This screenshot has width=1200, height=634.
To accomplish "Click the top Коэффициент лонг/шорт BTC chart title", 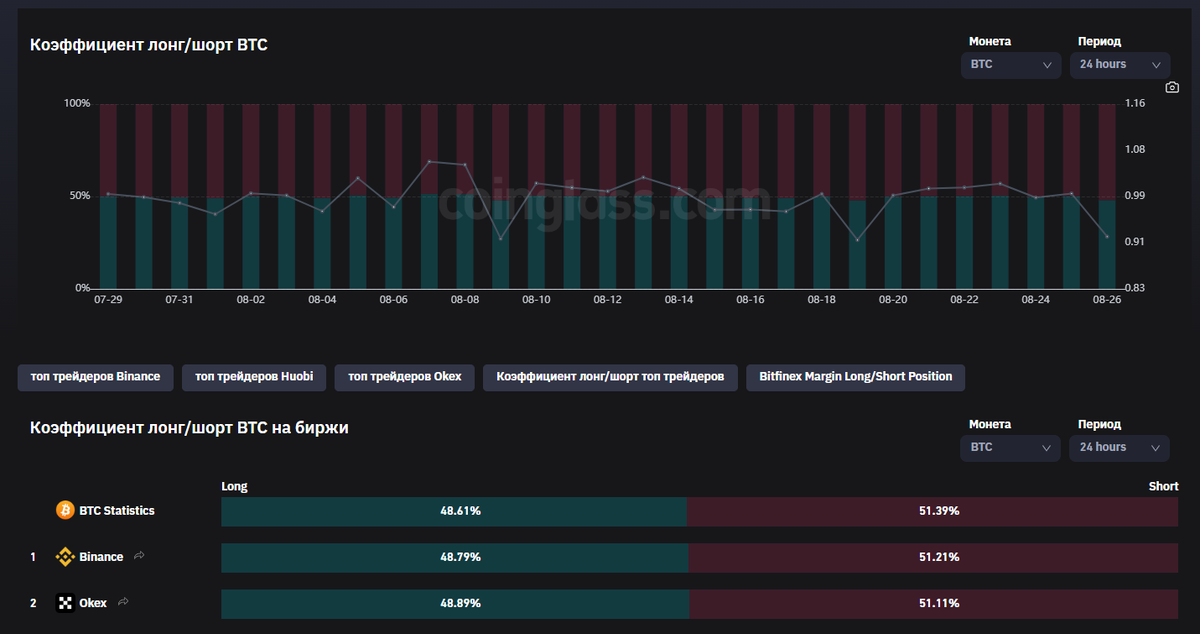I will coord(149,45).
